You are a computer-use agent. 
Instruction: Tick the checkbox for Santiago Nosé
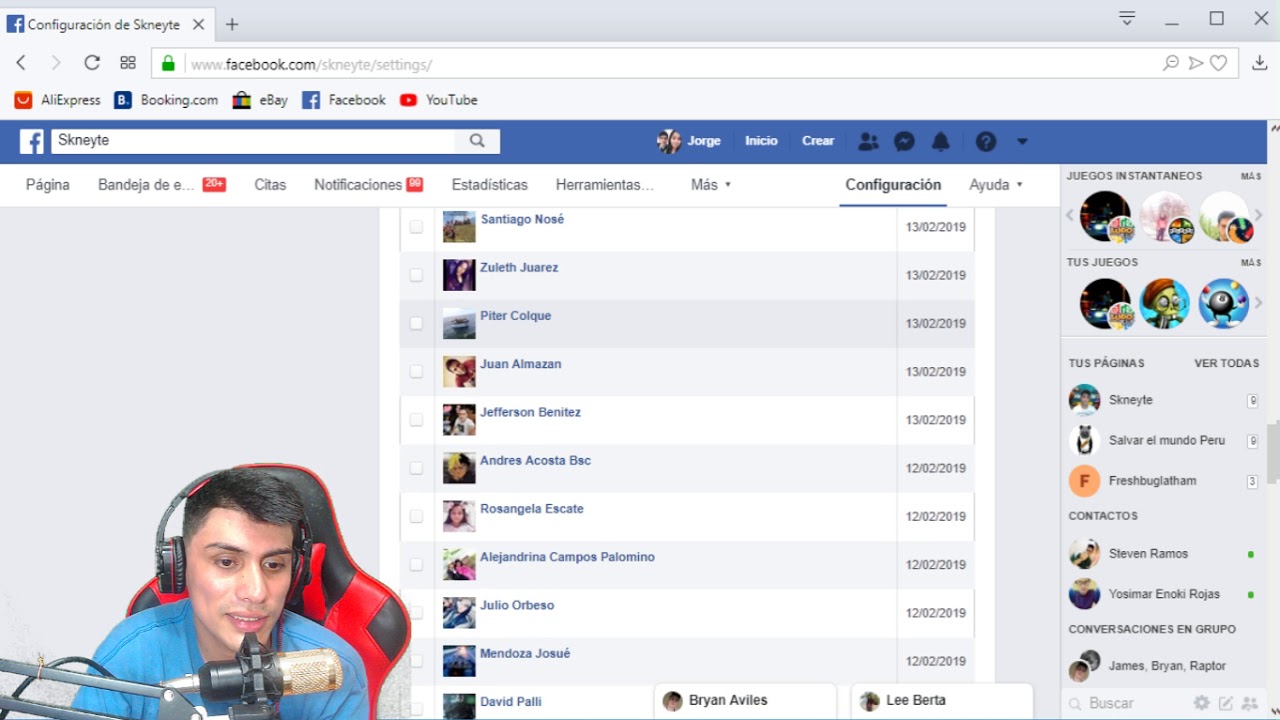(x=416, y=227)
